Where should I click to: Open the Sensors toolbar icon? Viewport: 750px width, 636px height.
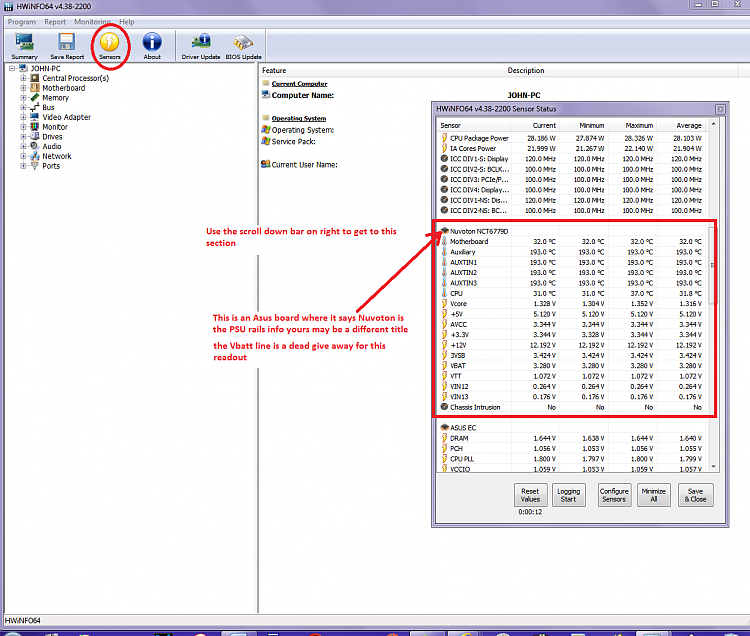coord(110,42)
